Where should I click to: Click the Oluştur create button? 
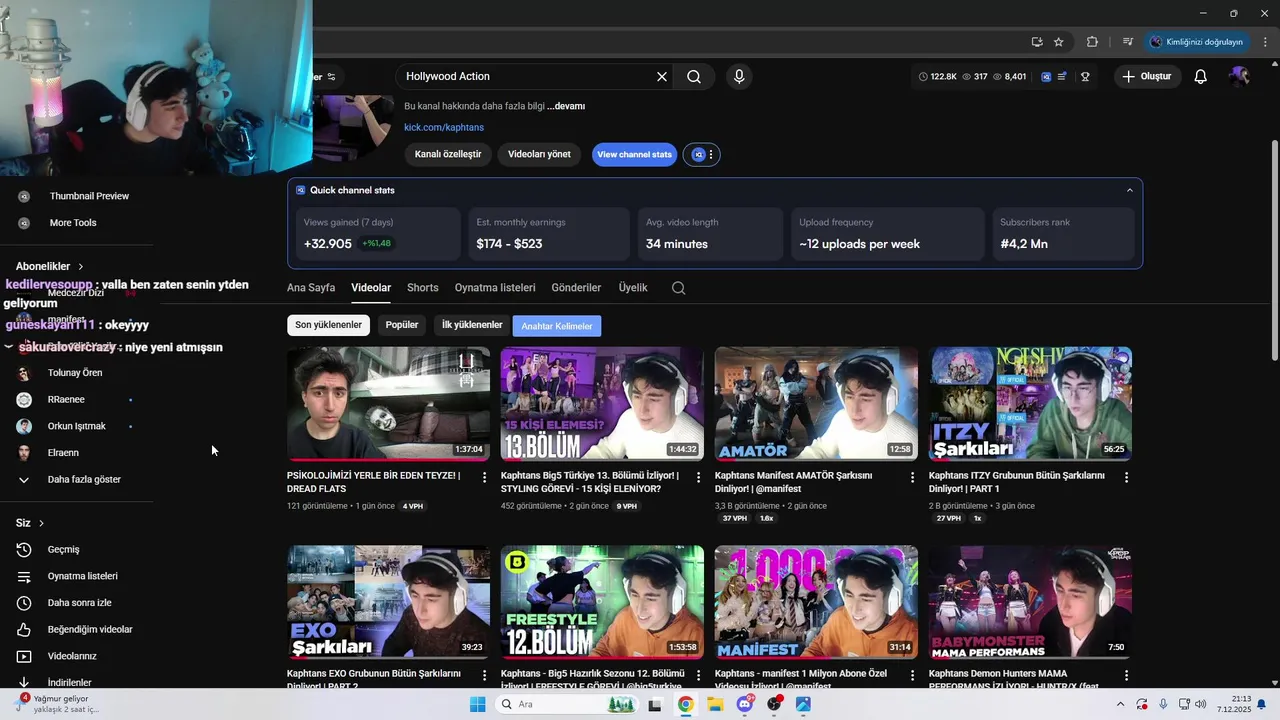[x=1147, y=76]
